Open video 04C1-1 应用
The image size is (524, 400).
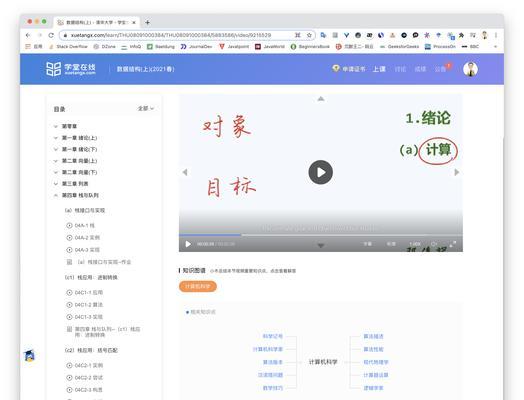click(x=85, y=292)
